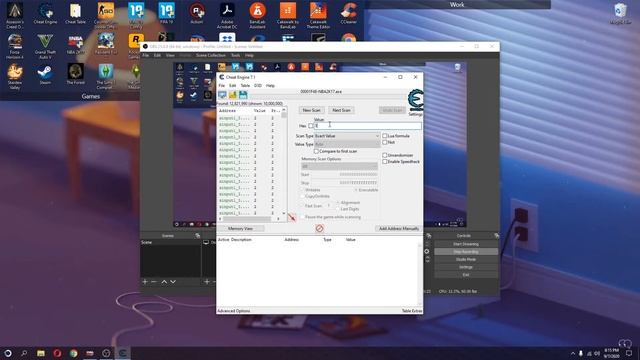Open the Action! recorder desktop shortcut
640x360 pixels.
pyautogui.click(x=197, y=14)
